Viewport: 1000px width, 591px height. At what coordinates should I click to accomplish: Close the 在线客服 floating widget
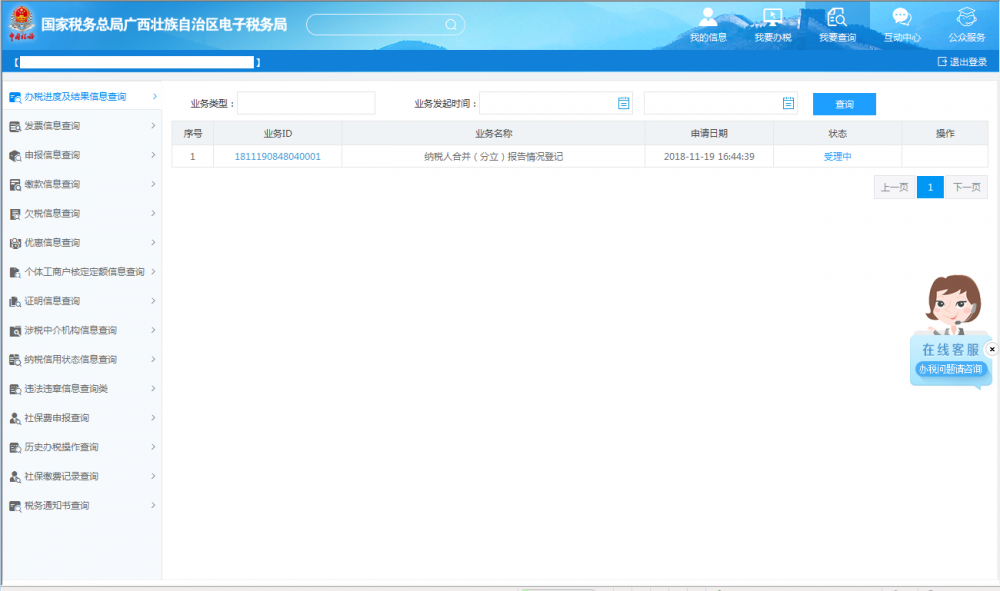(x=991, y=349)
